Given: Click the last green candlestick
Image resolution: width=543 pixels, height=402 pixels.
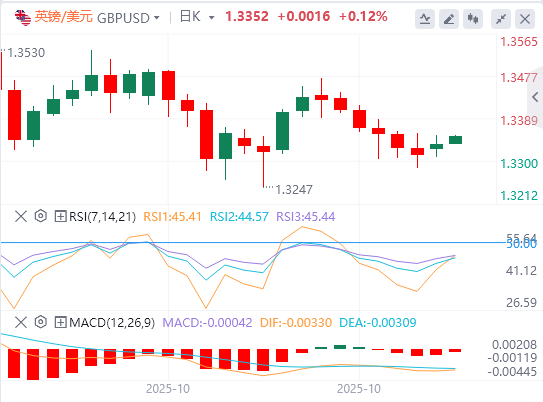Looking at the screenshot, I should point(455,140).
